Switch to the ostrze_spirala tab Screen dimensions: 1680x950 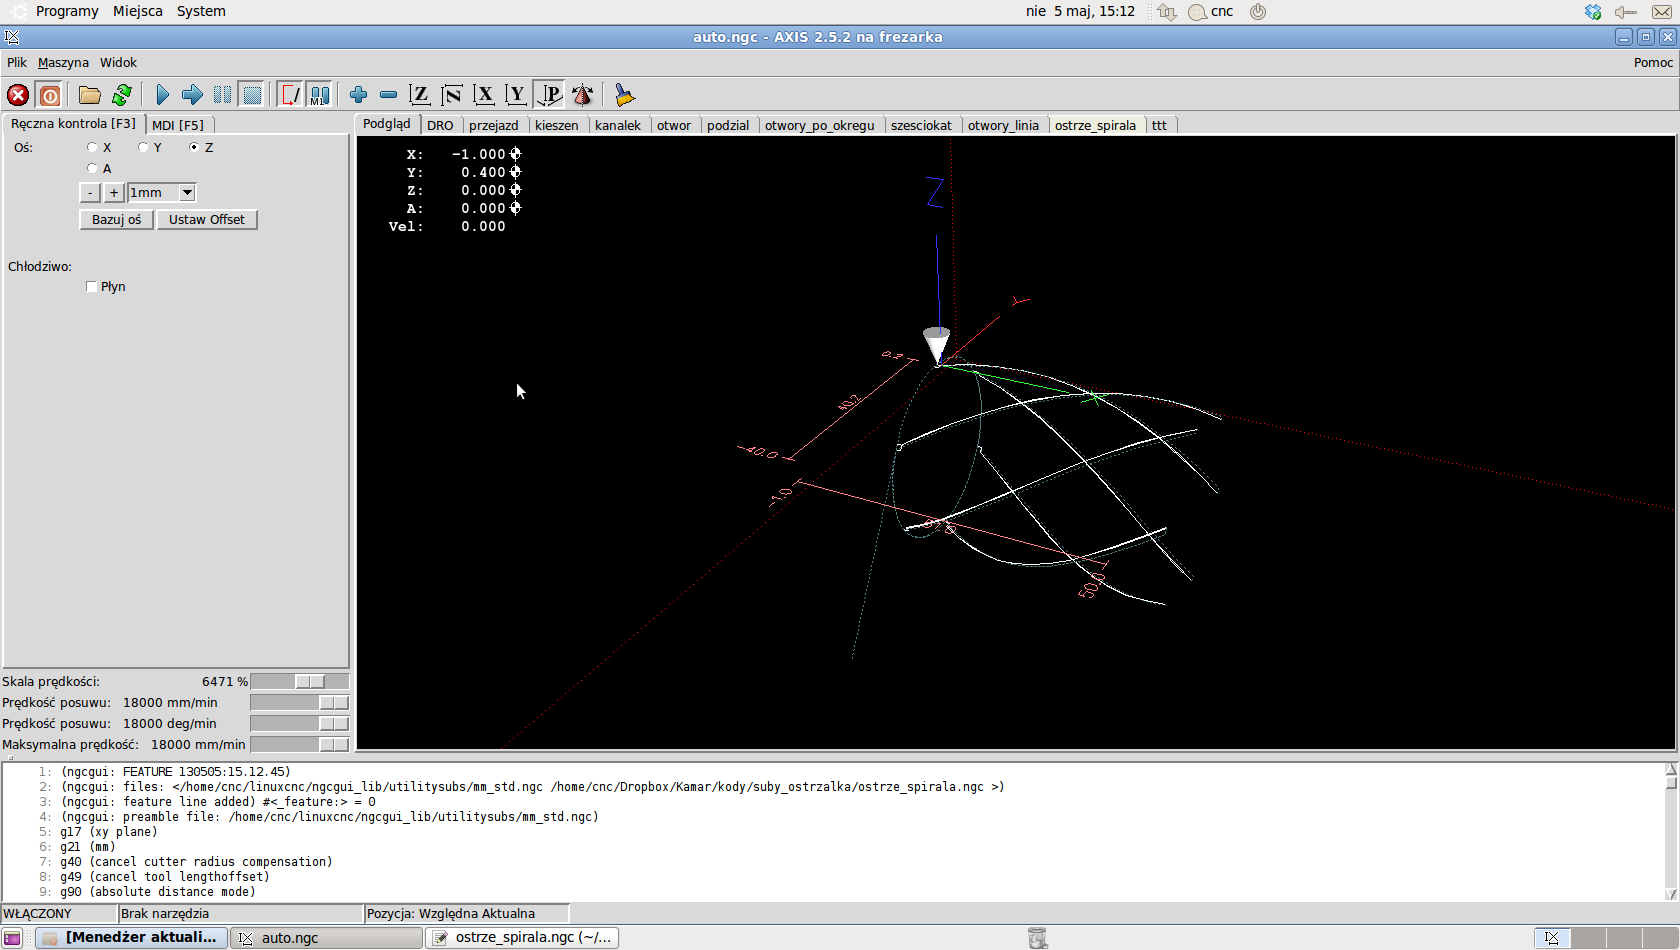coord(1095,125)
